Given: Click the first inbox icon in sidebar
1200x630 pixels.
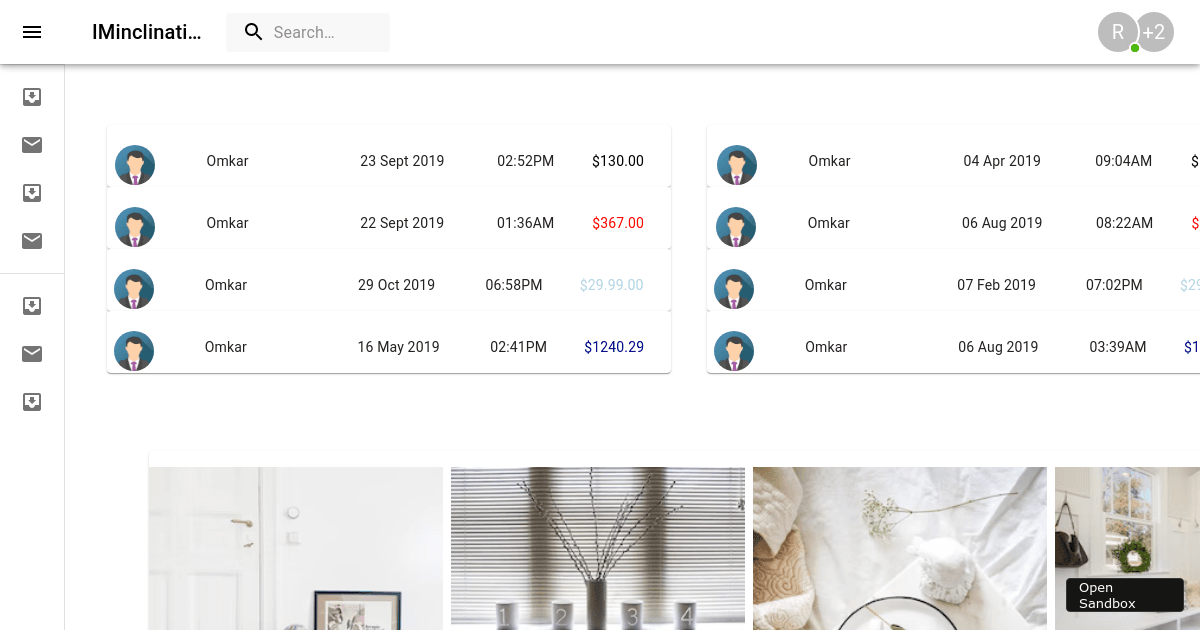Looking at the screenshot, I should pyautogui.click(x=32, y=97).
